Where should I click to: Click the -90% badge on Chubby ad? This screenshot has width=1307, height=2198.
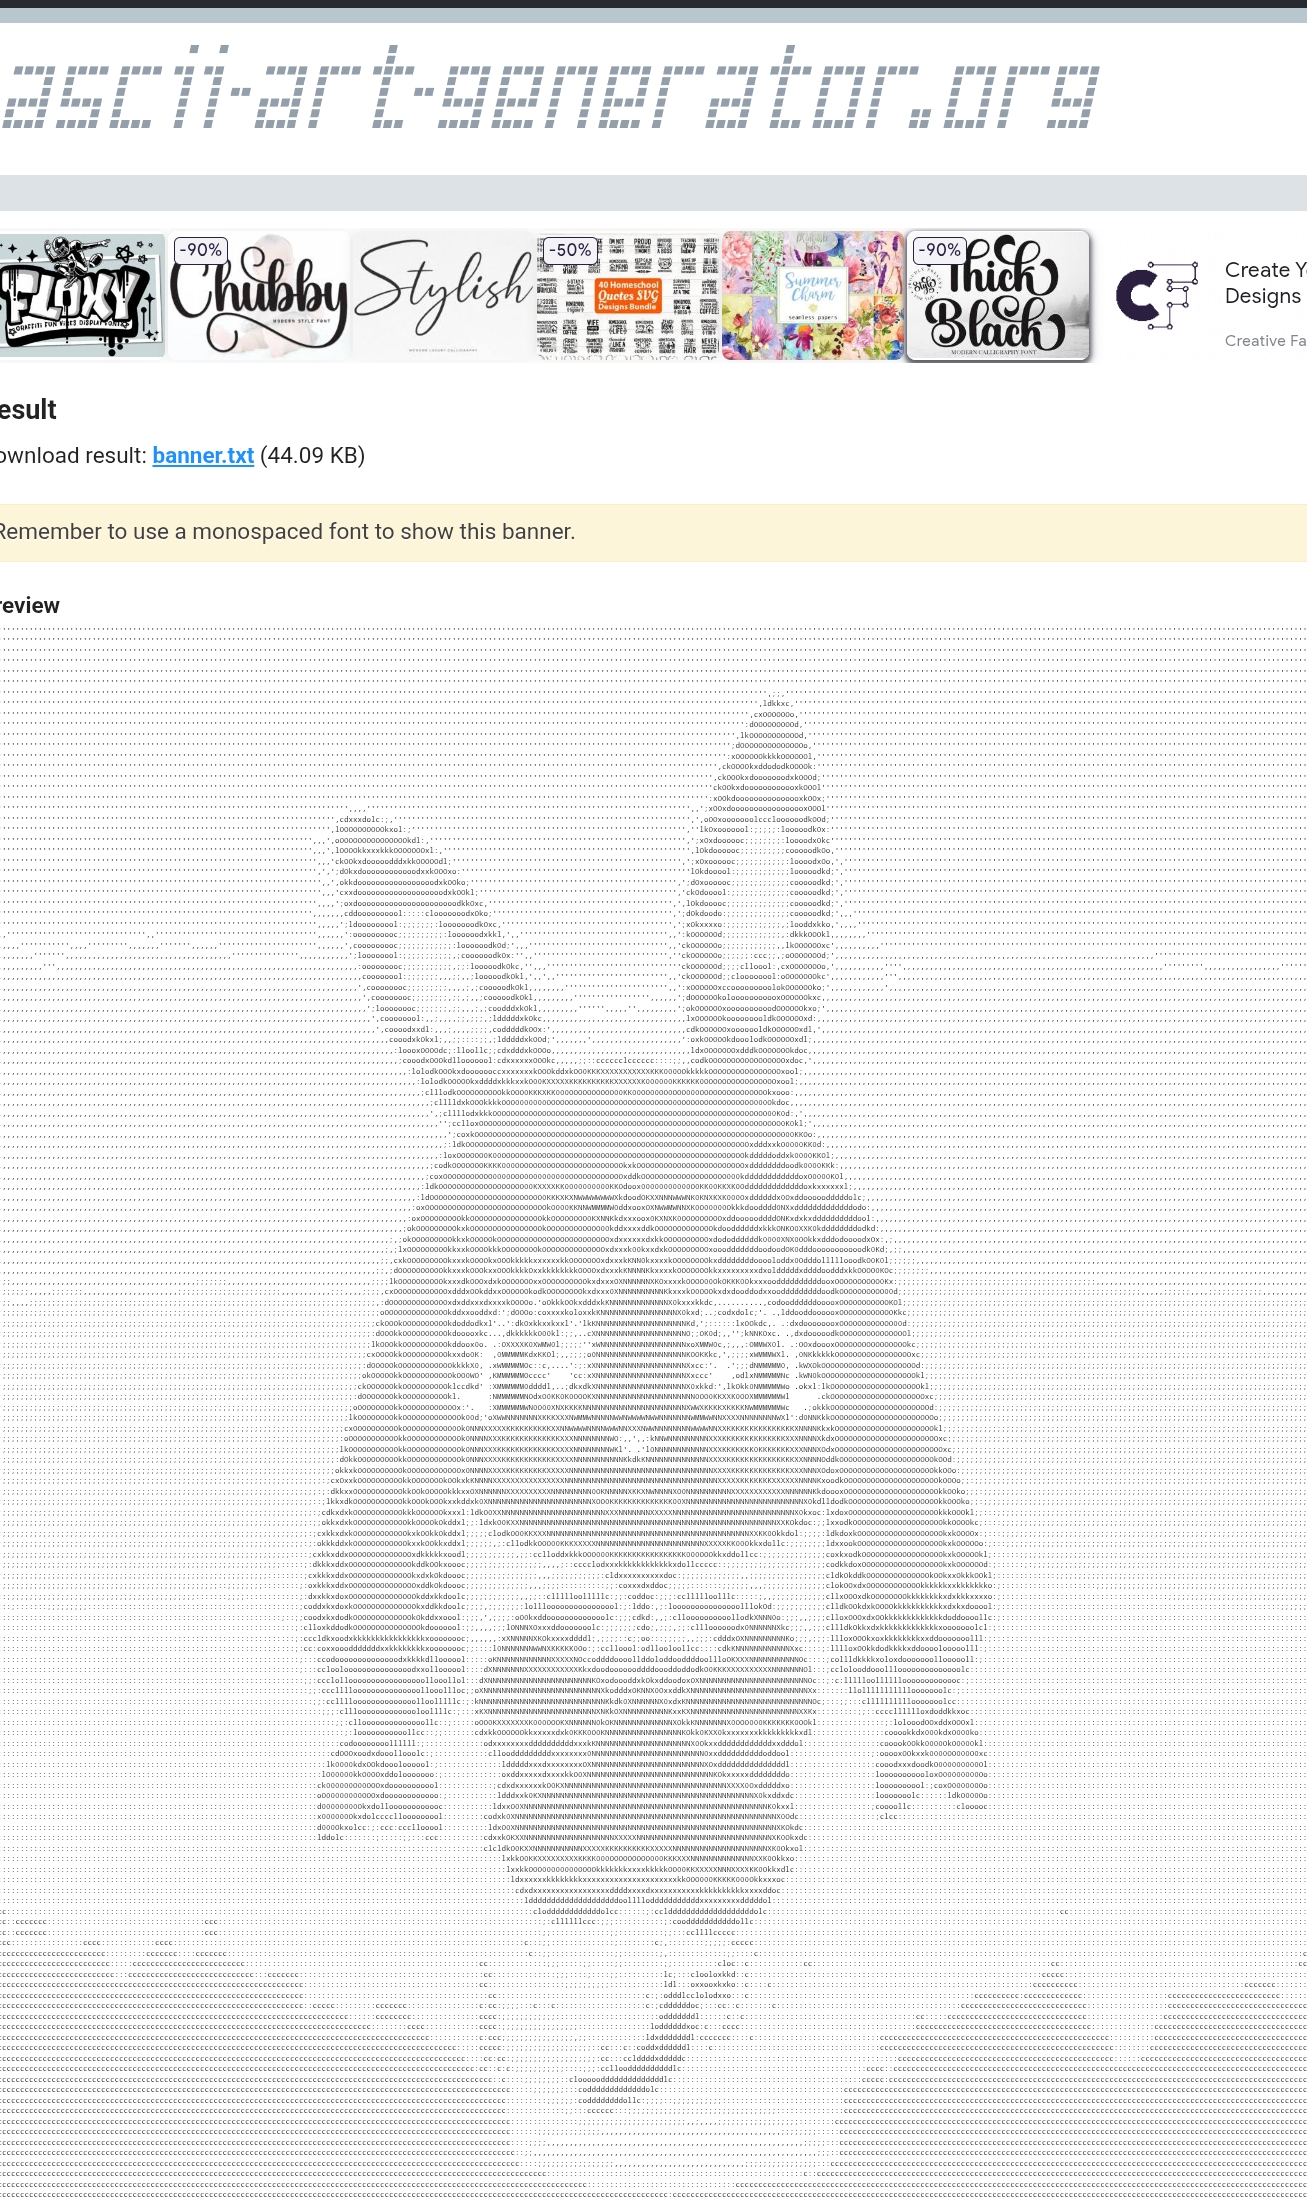200,250
